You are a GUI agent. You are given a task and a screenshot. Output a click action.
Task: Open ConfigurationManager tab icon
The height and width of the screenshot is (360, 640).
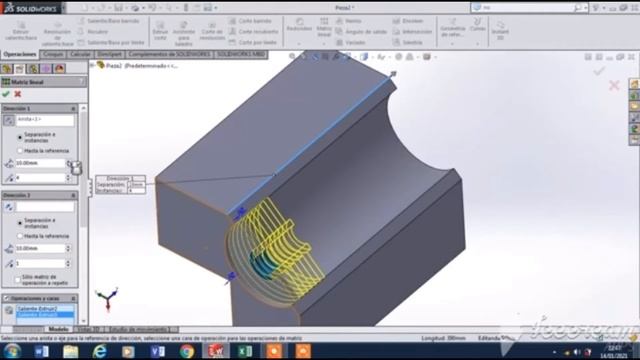tap(33, 69)
